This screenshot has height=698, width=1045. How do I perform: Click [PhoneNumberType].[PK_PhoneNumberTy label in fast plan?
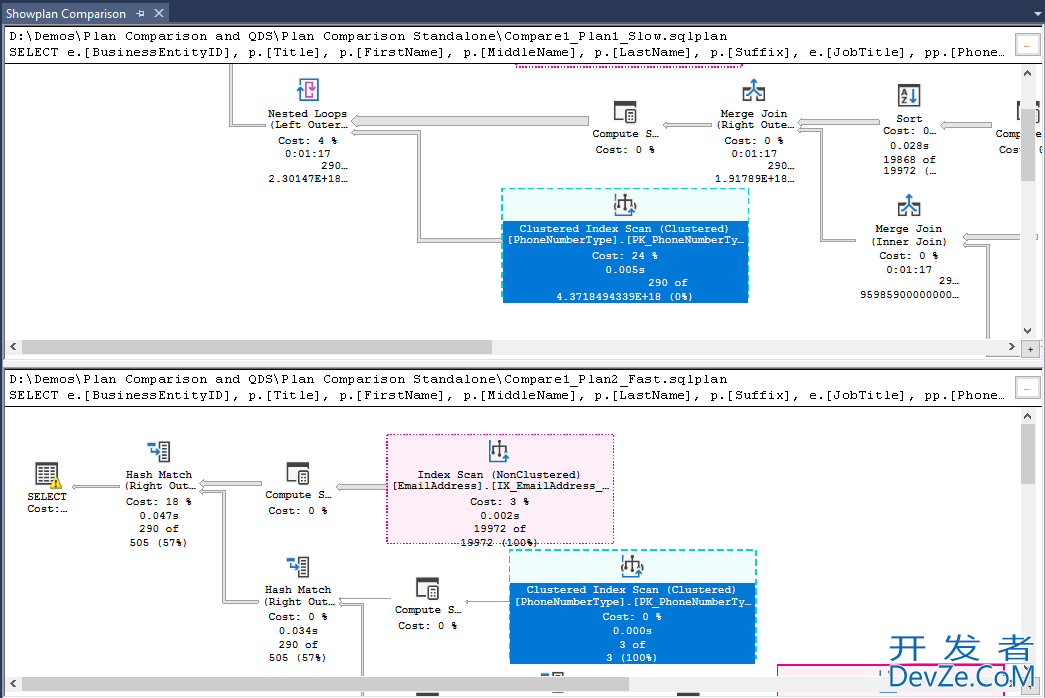coord(632,601)
